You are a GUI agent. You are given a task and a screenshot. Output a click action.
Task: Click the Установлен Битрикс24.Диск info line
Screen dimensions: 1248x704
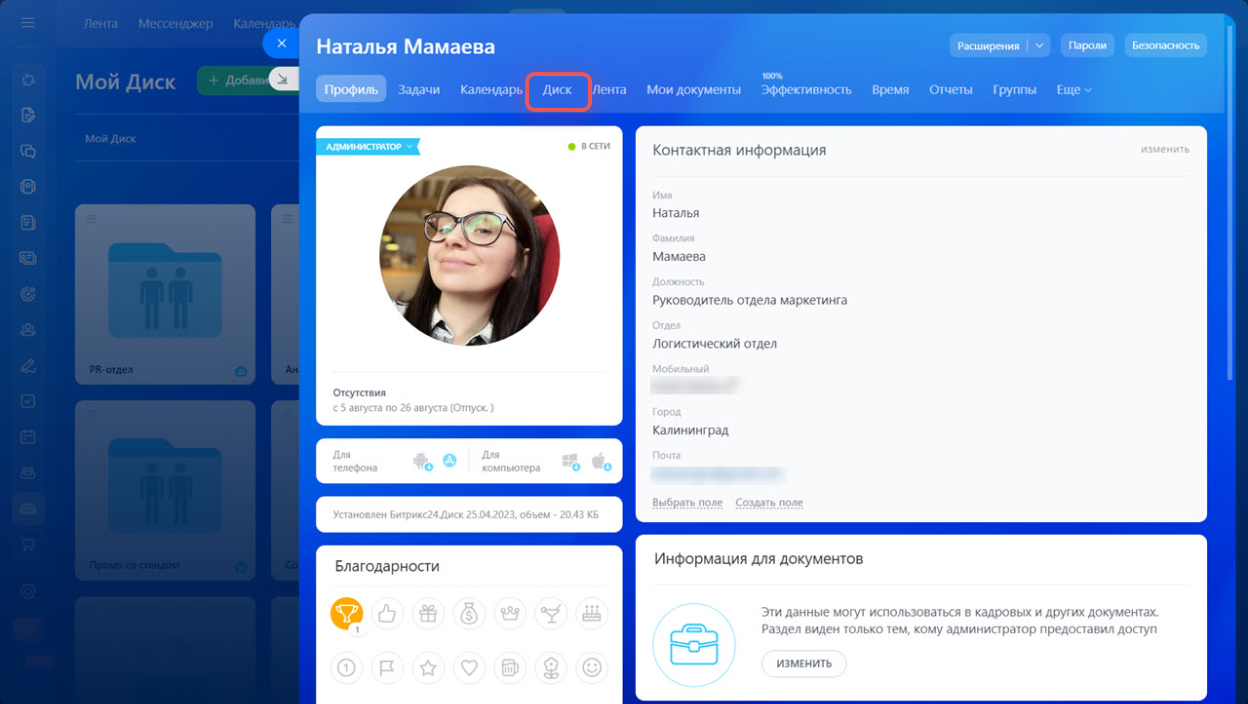coord(466,515)
